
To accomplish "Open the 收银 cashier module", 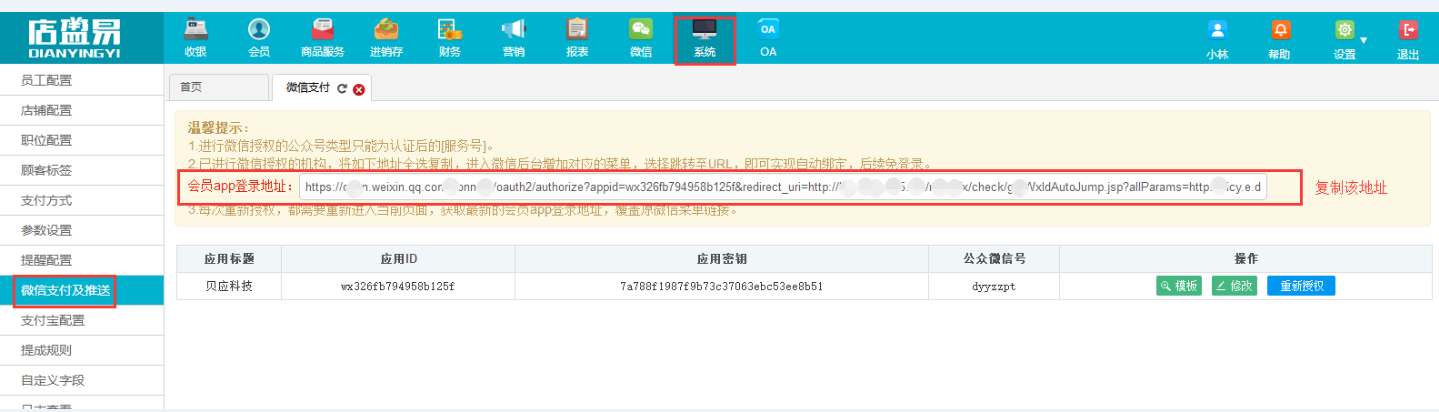I will pos(195,39).
